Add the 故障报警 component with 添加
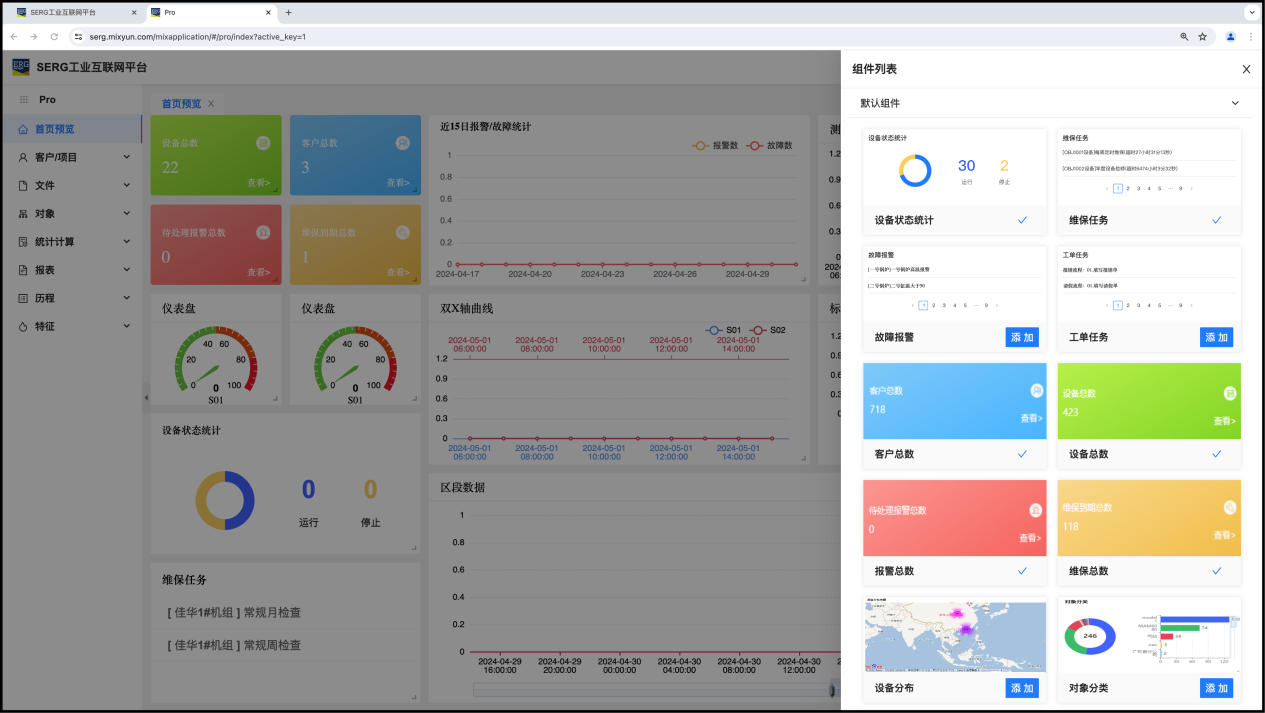The width and height of the screenshot is (1265, 713). click(1022, 337)
